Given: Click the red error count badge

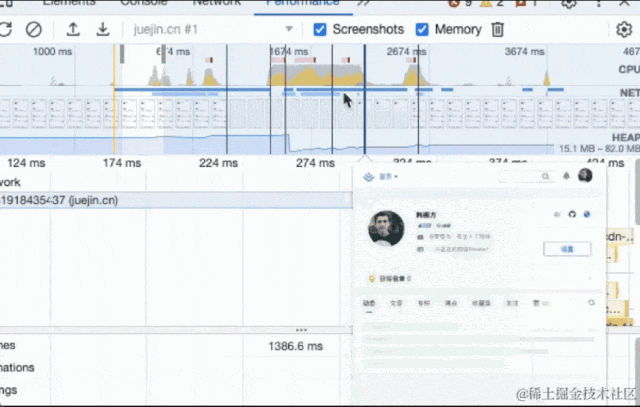Looking at the screenshot, I should (460, 3).
